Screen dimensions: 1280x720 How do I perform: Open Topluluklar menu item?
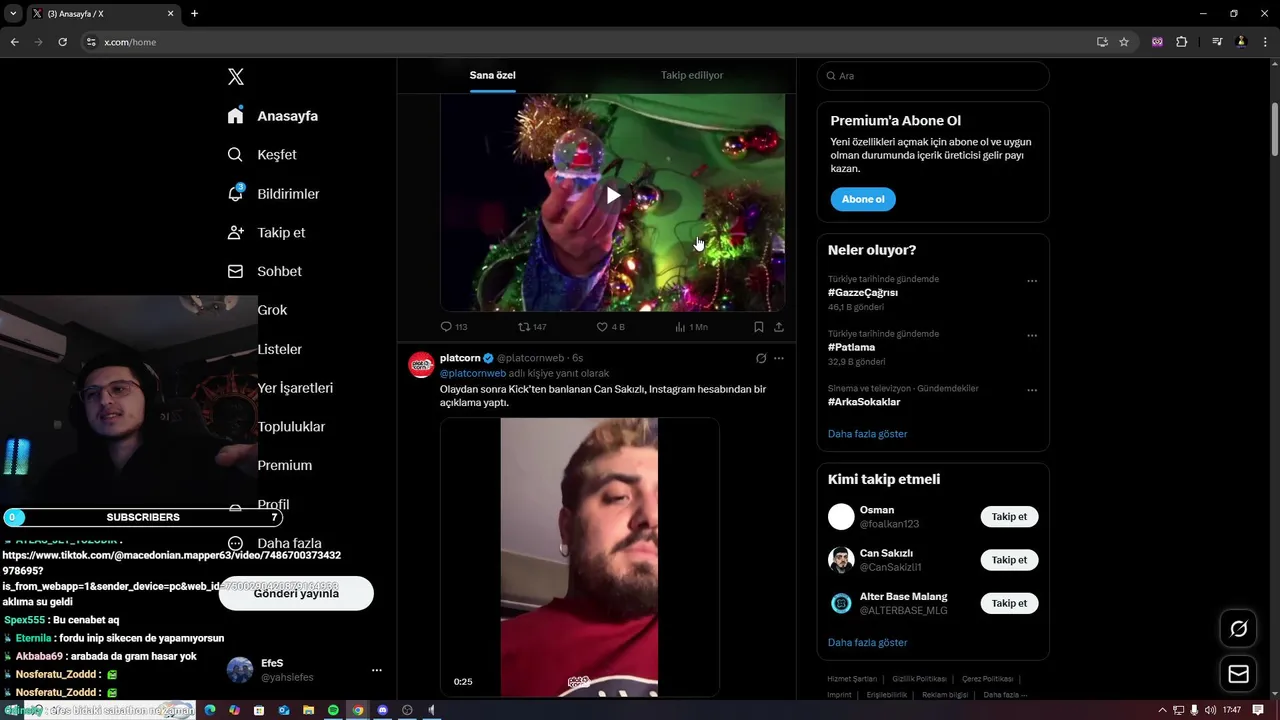[291, 427]
